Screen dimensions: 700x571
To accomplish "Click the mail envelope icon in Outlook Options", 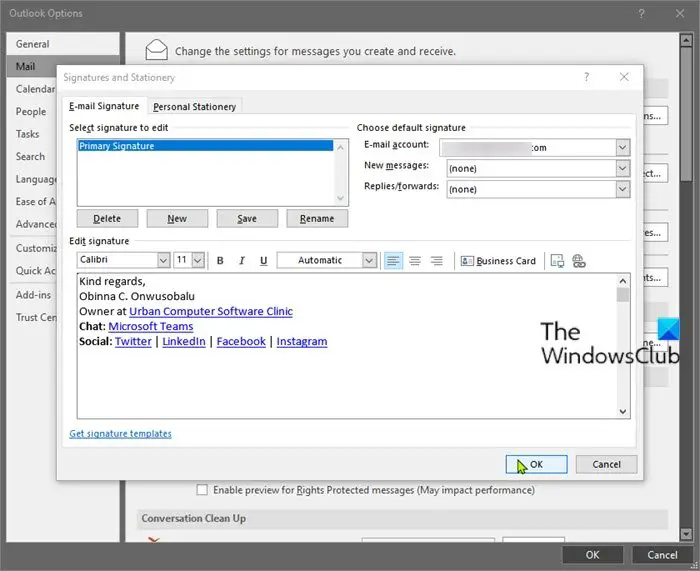I will 157,50.
